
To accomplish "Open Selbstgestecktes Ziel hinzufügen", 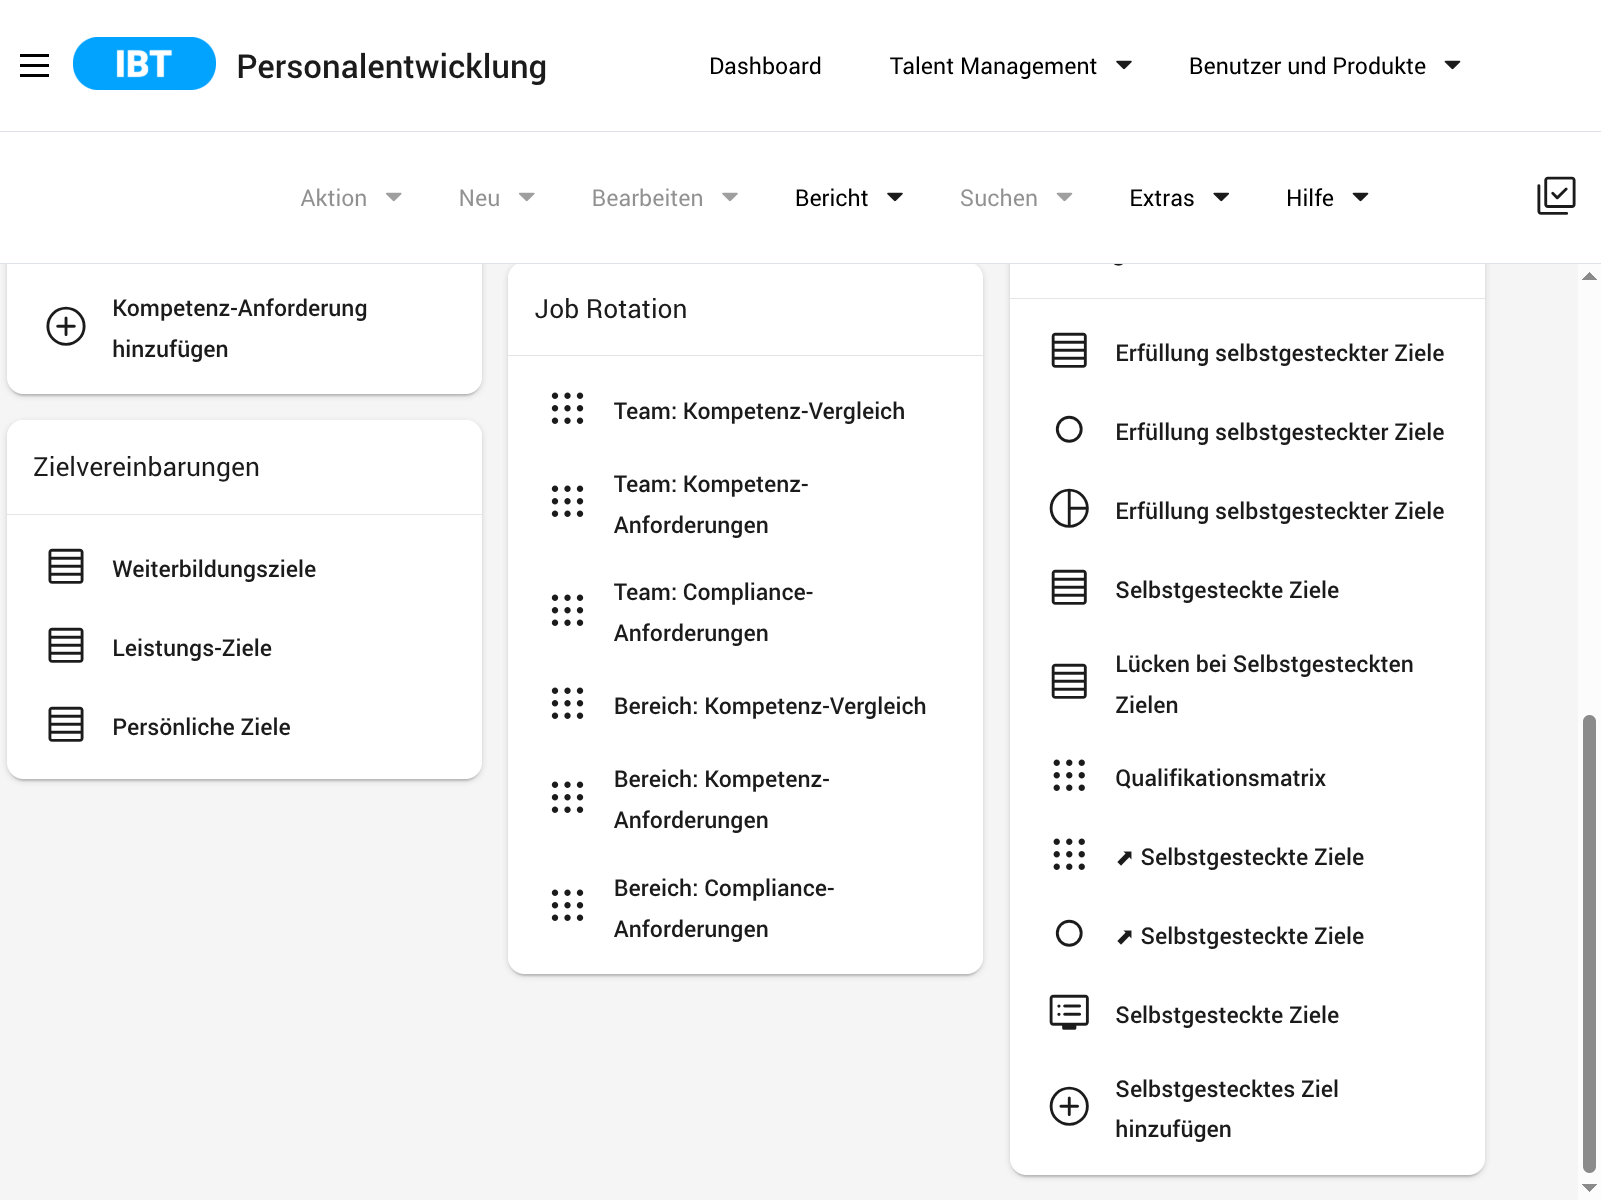I will pos(1227,1108).
